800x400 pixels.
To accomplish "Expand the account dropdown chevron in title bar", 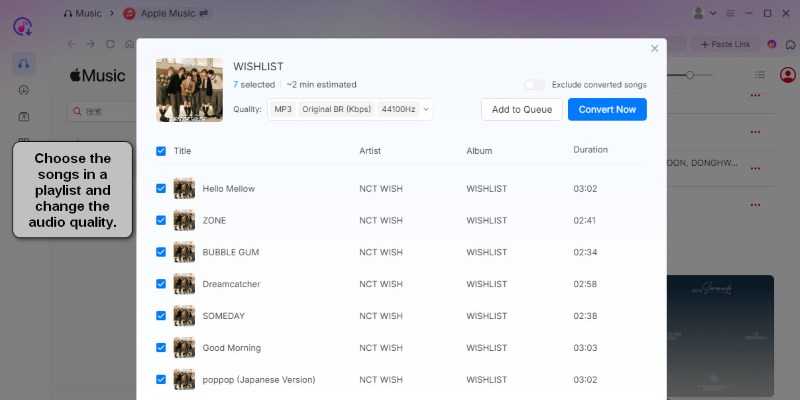I will [x=713, y=13].
